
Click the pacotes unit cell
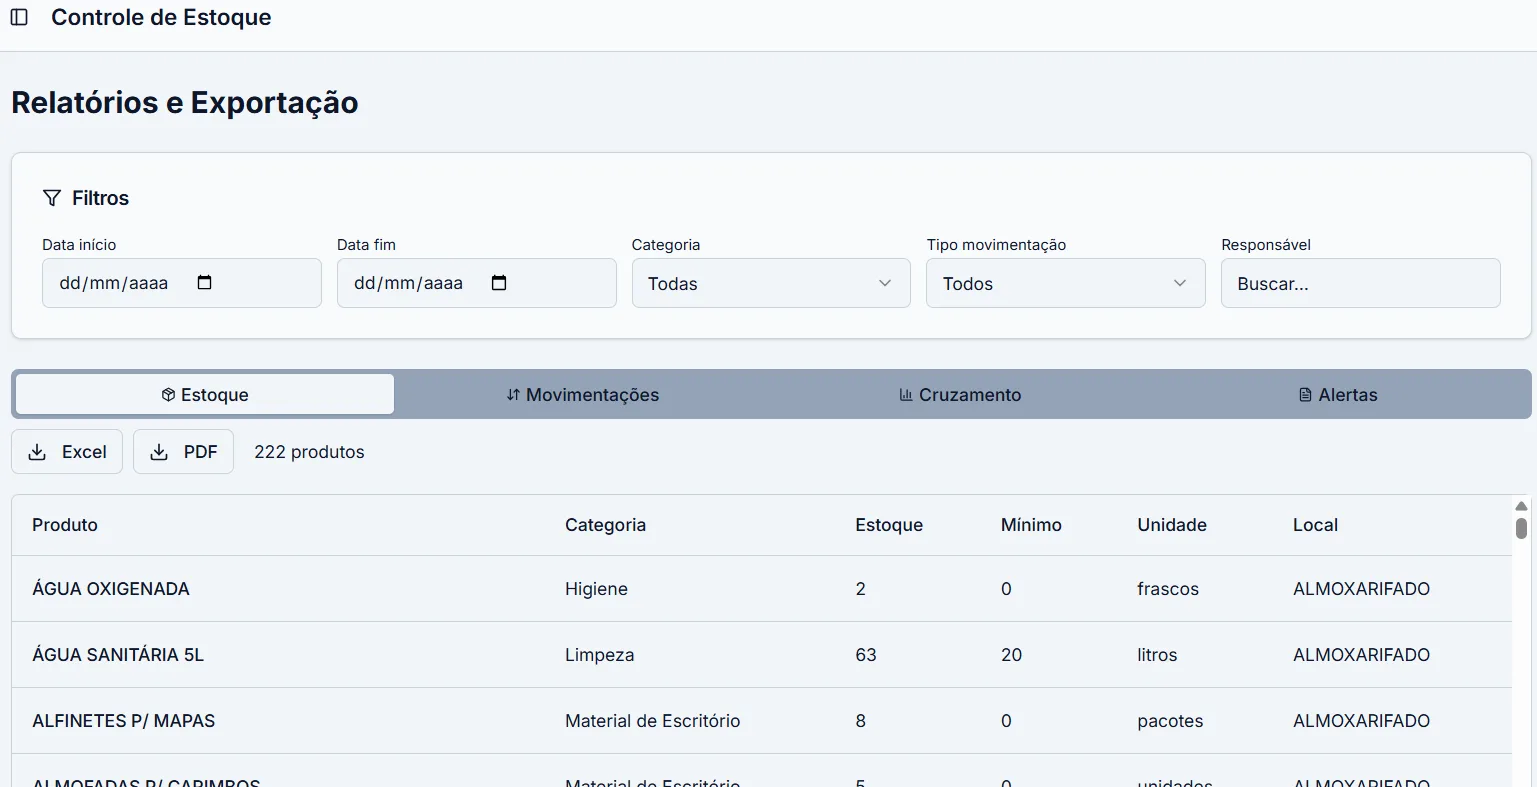pos(1170,721)
